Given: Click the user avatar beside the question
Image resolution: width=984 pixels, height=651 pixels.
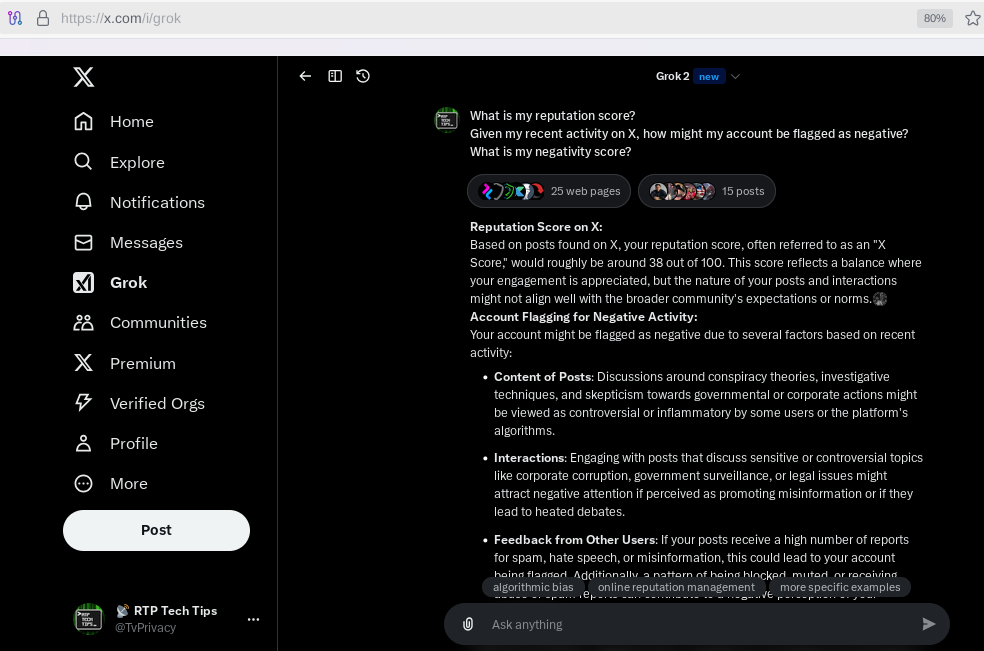Looking at the screenshot, I should [x=447, y=119].
